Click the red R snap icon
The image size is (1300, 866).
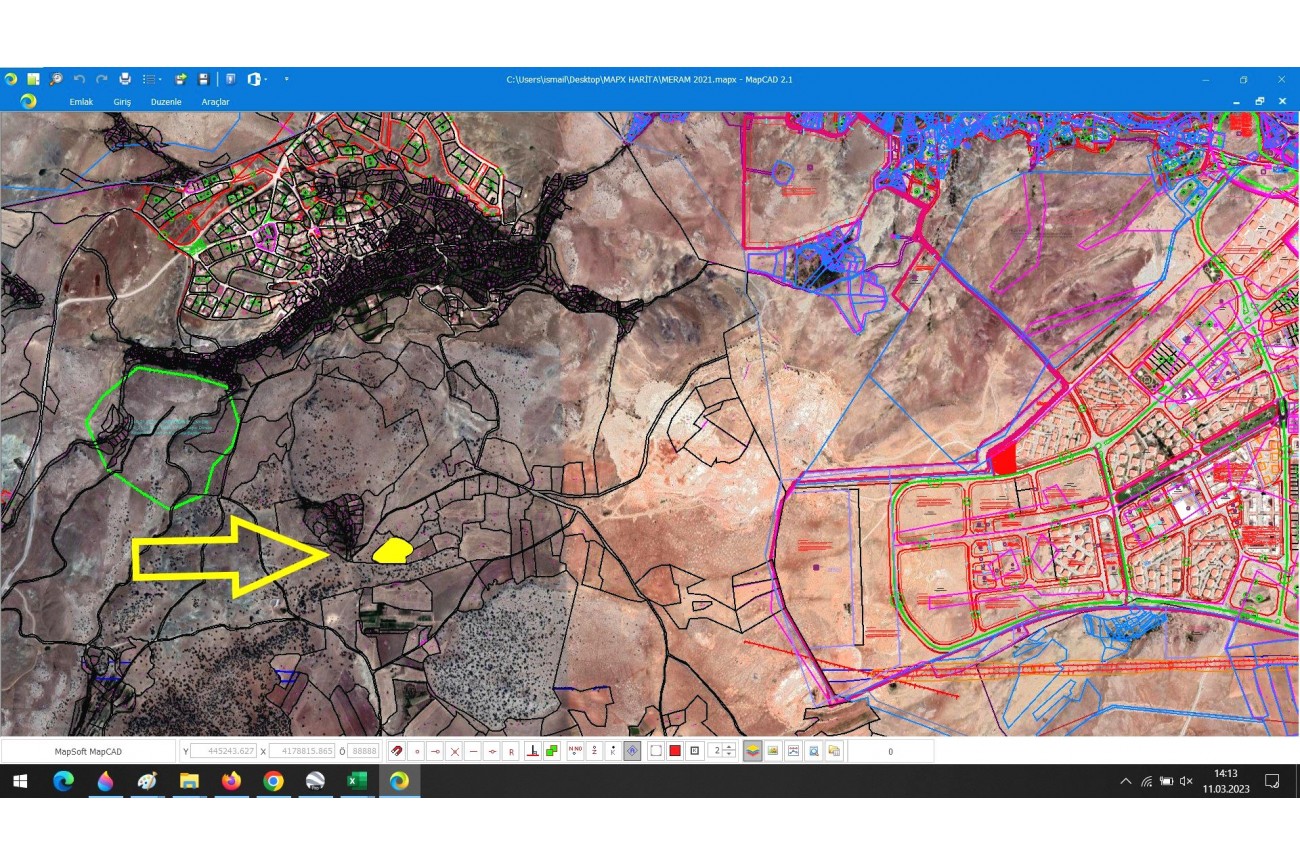(x=511, y=751)
